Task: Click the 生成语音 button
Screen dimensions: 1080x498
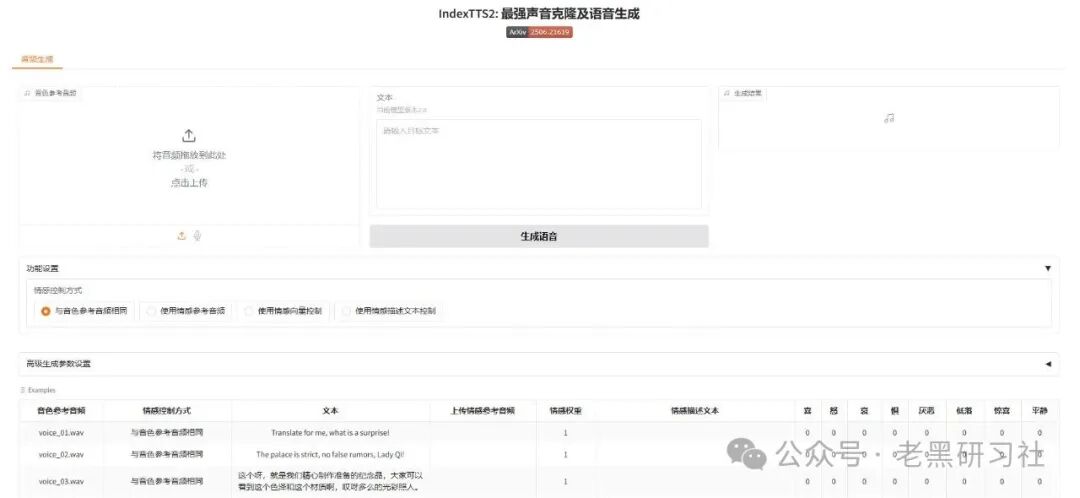Action: [539, 236]
